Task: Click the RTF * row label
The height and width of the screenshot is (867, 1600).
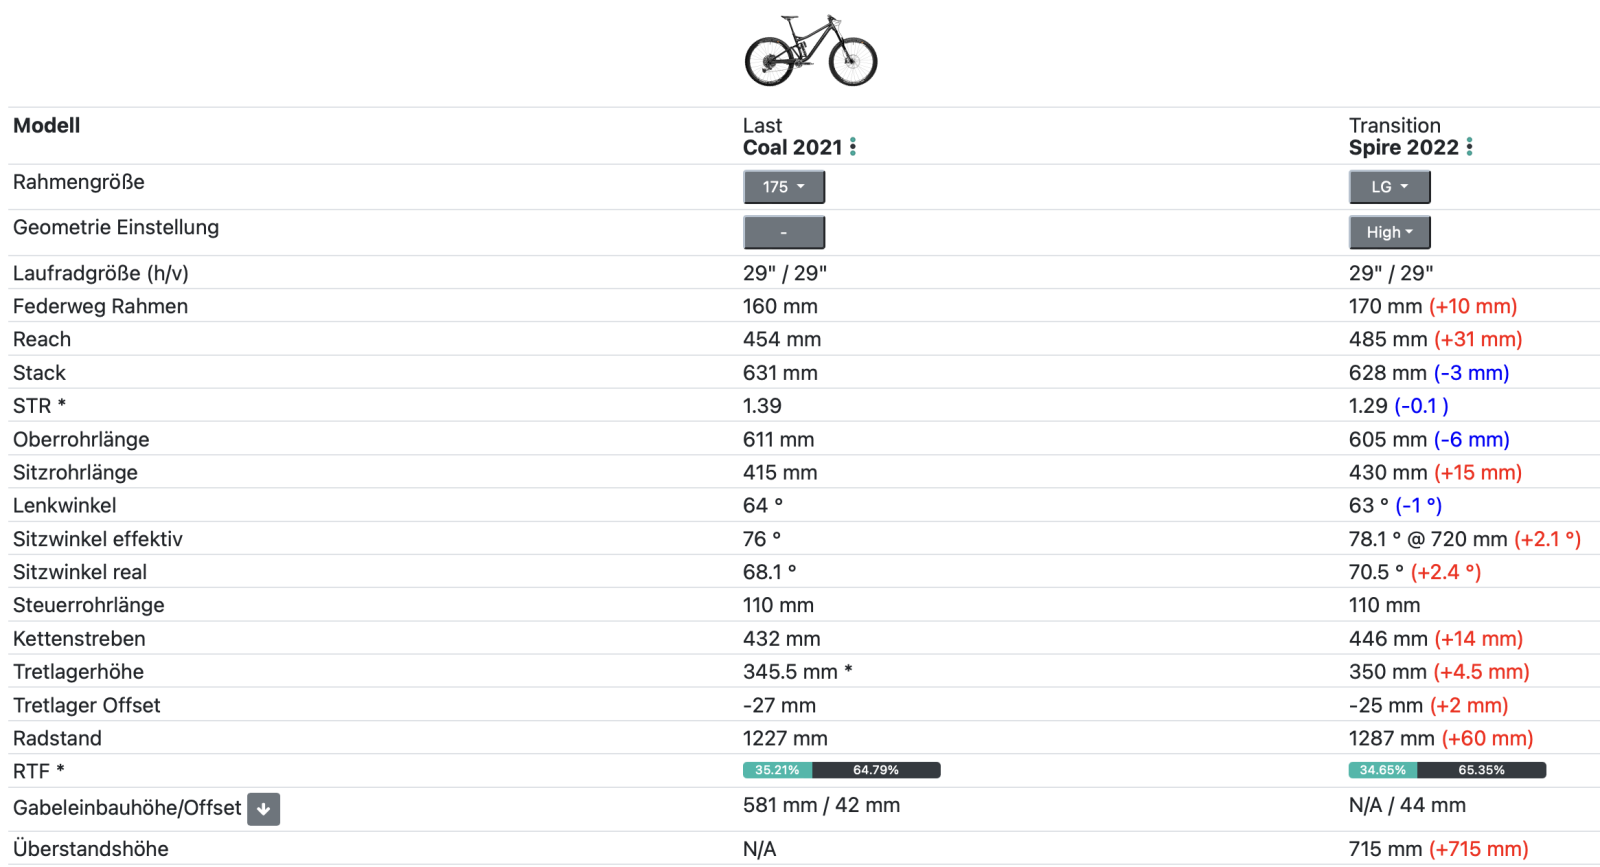Action: (x=38, y=772)
